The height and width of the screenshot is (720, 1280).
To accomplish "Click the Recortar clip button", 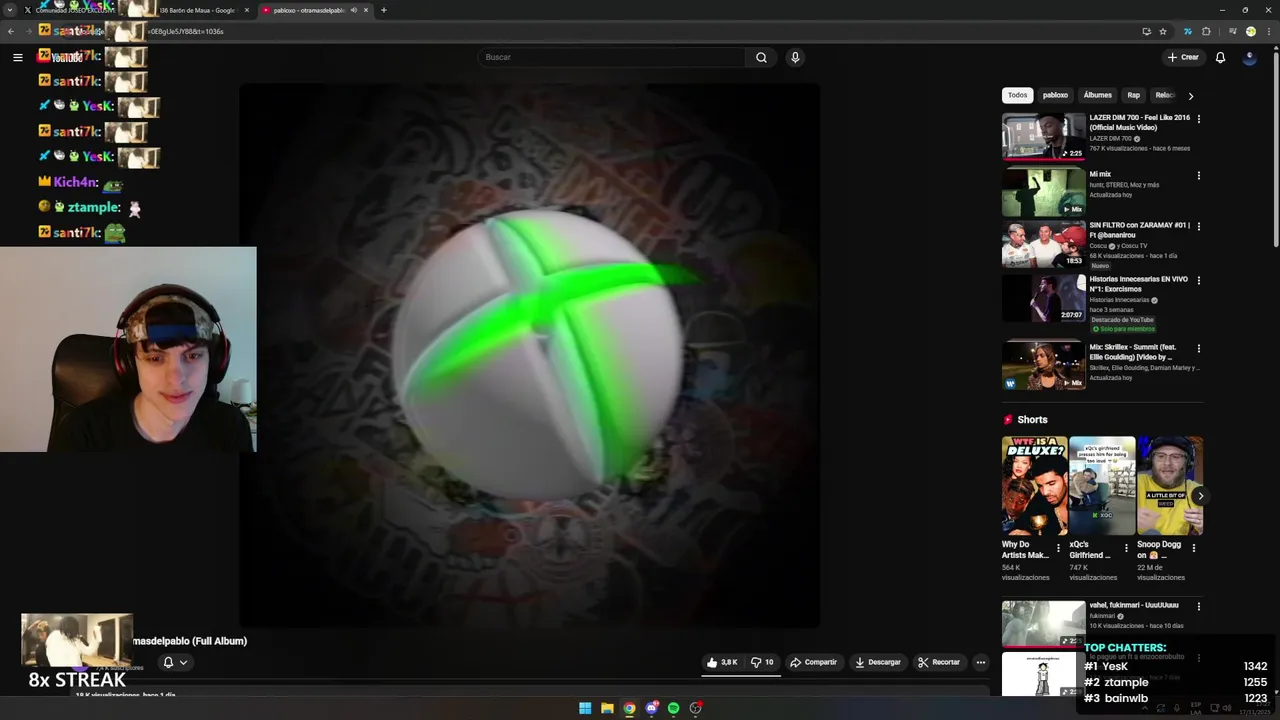I will point(938,662).
